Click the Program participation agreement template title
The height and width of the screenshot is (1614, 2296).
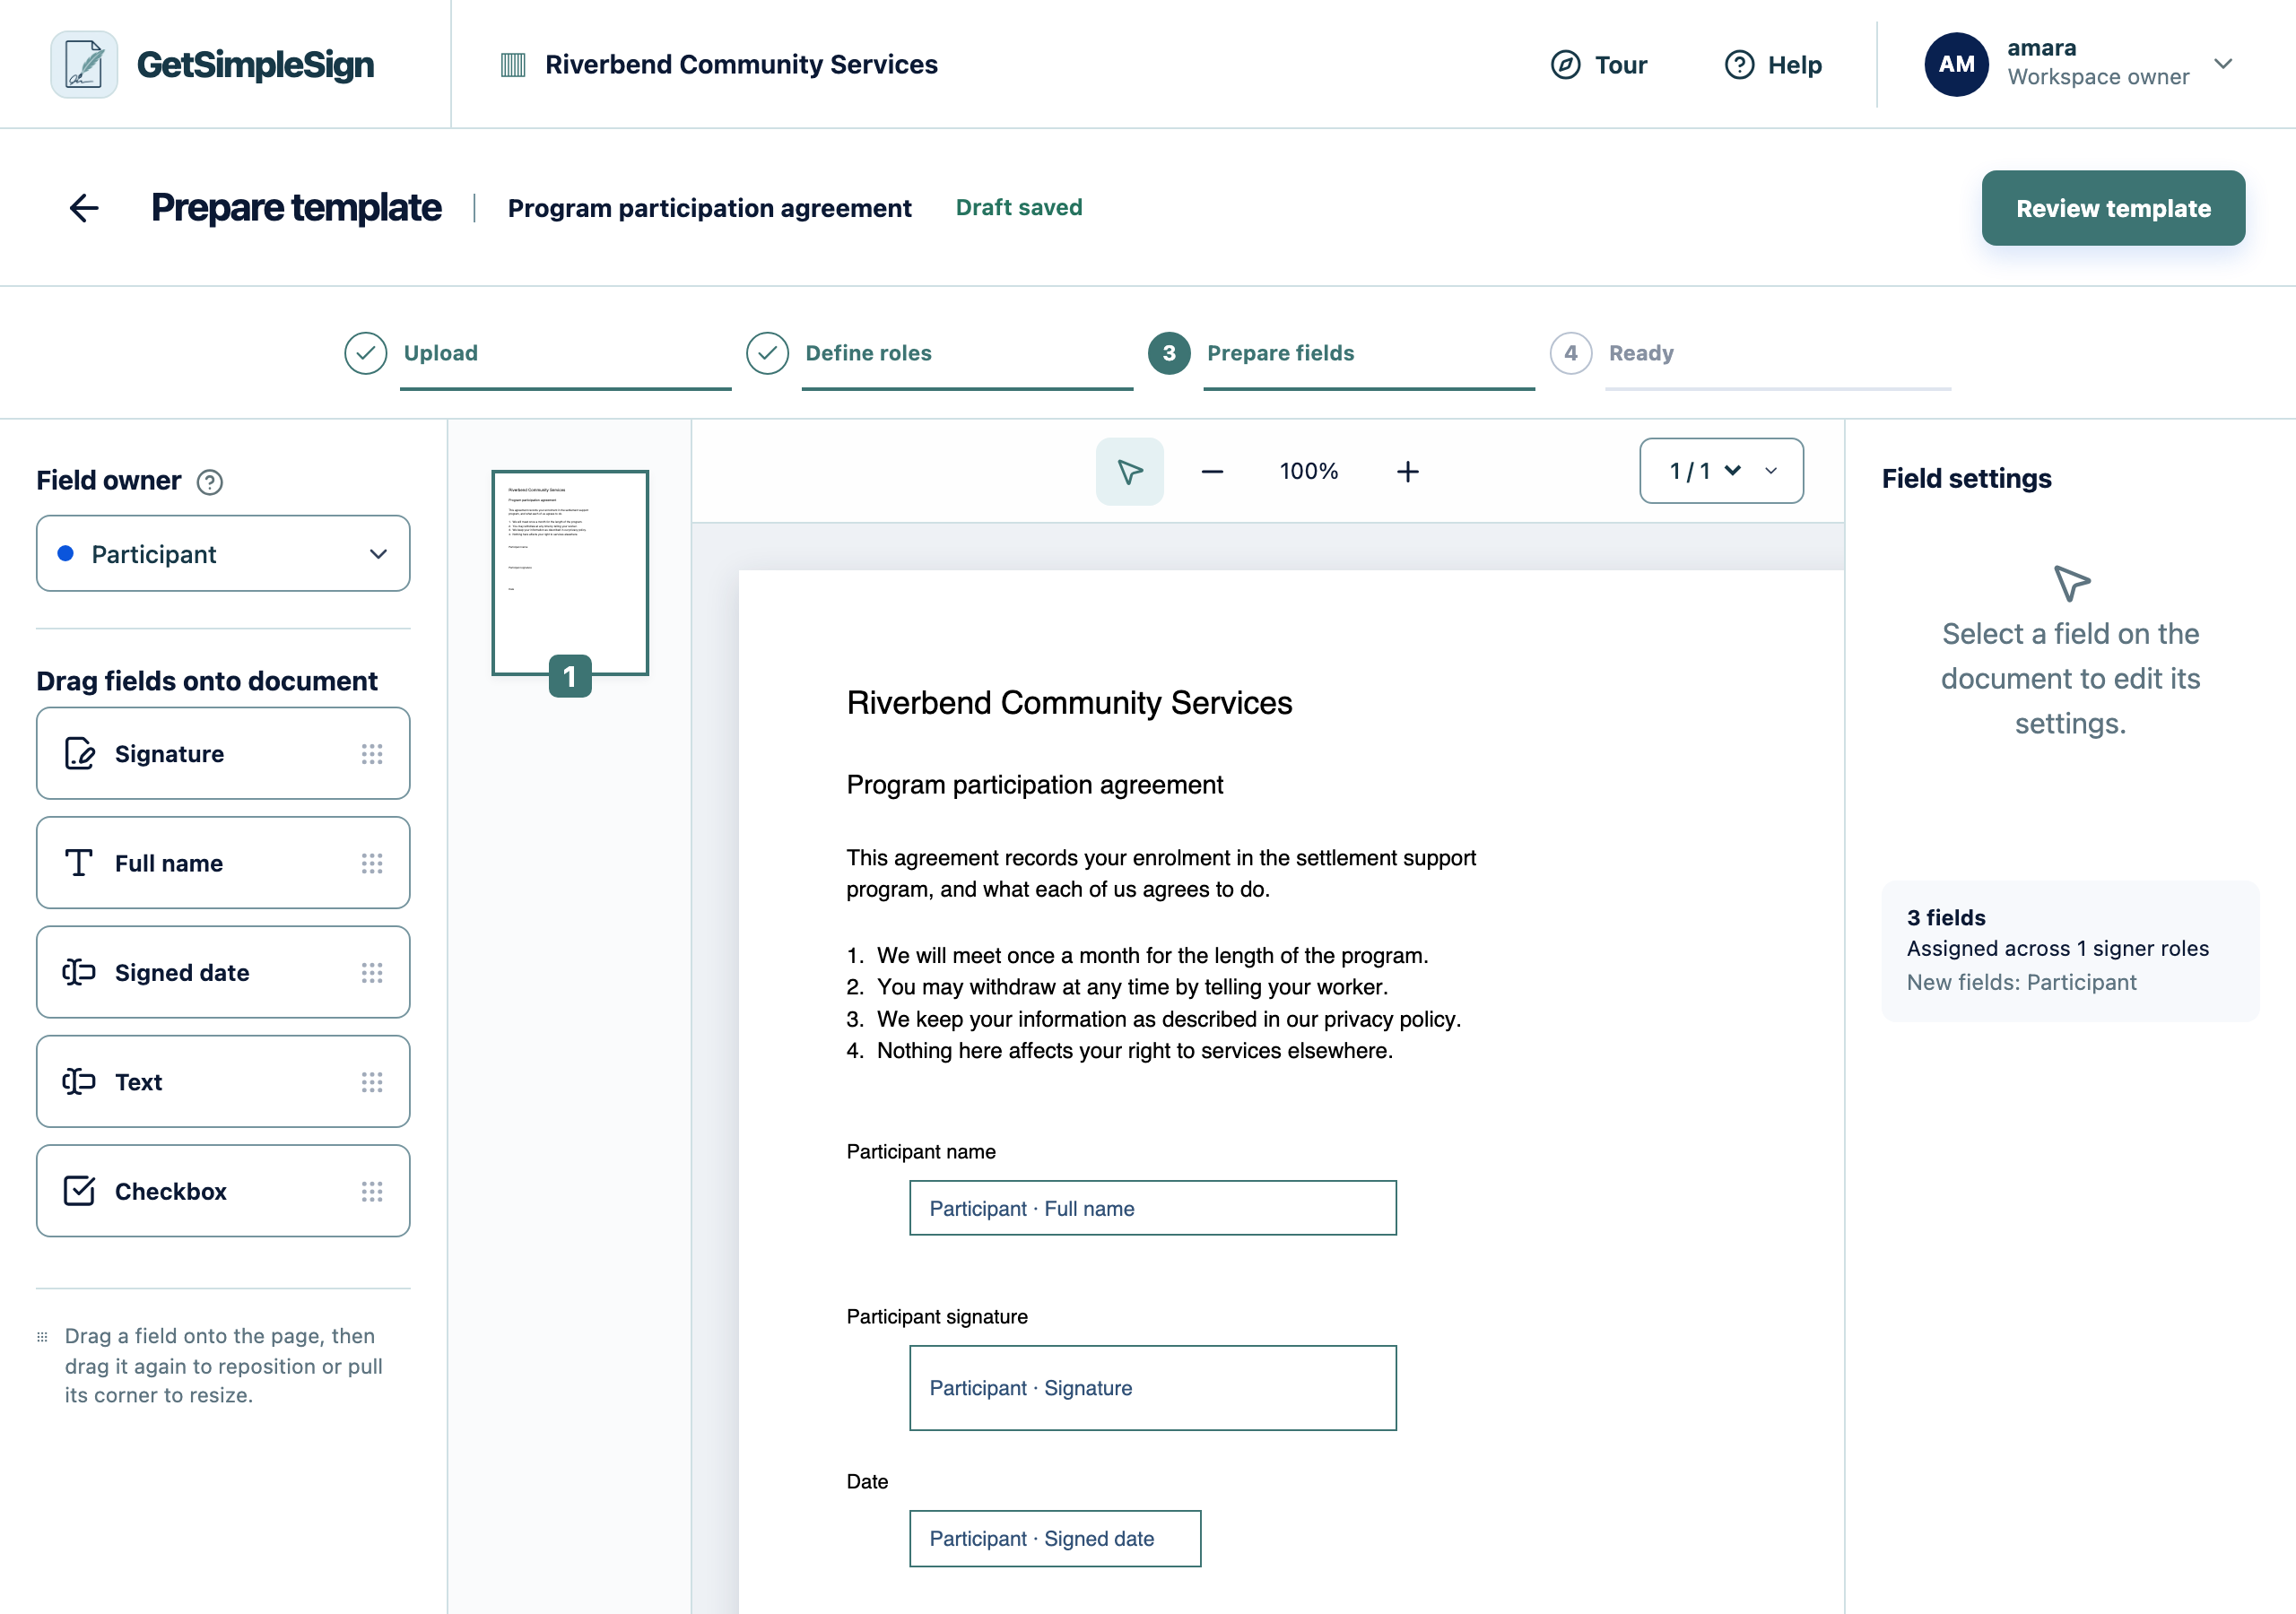click(x=709, y=208)
